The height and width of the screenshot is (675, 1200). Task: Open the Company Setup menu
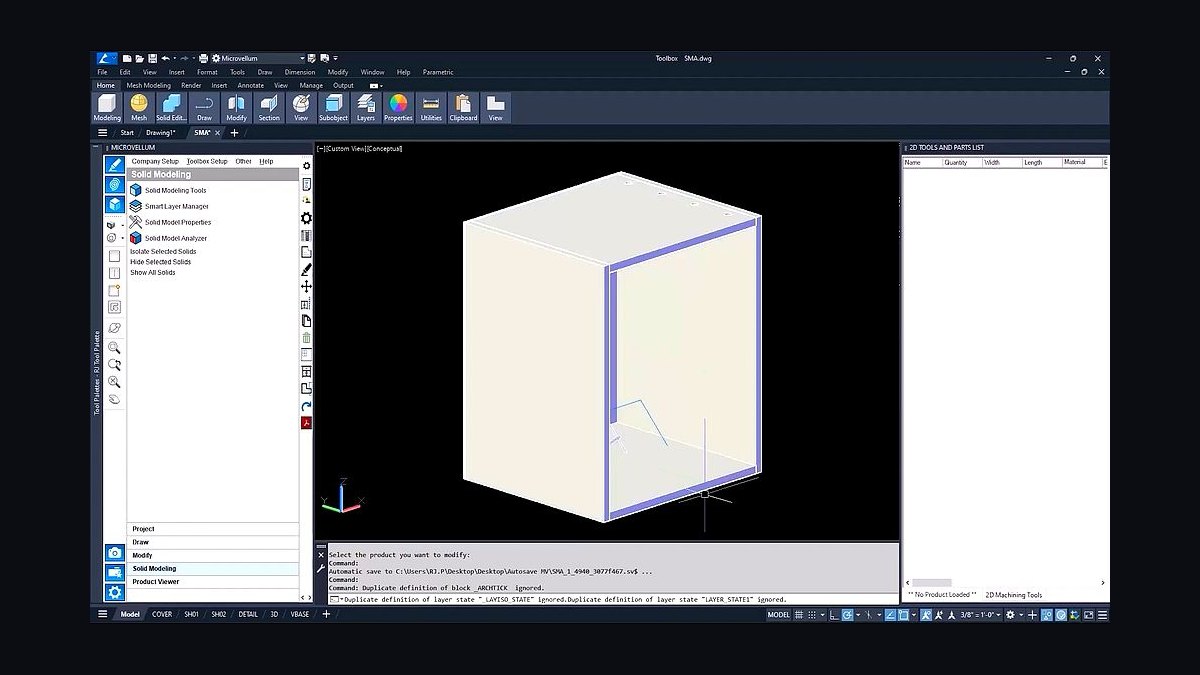155,161
